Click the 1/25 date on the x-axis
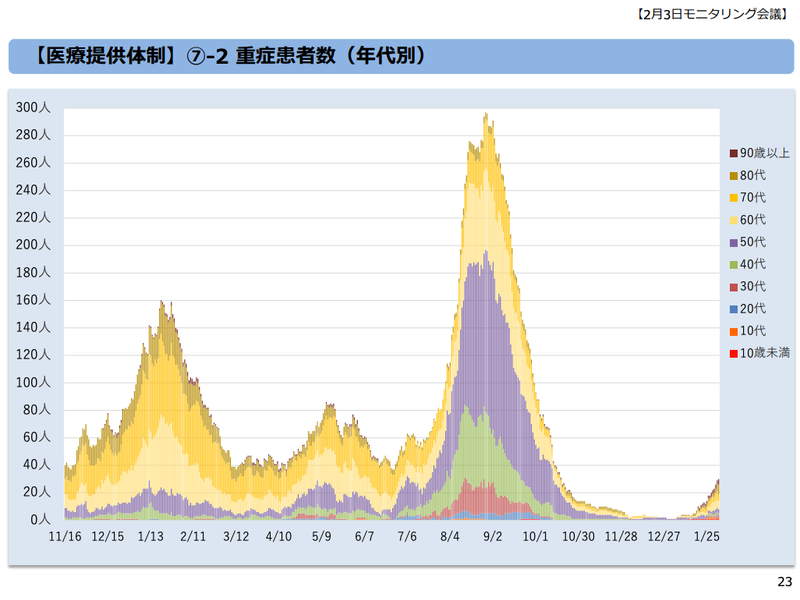The width and height of the screenshot is (800, 600). 706,537
